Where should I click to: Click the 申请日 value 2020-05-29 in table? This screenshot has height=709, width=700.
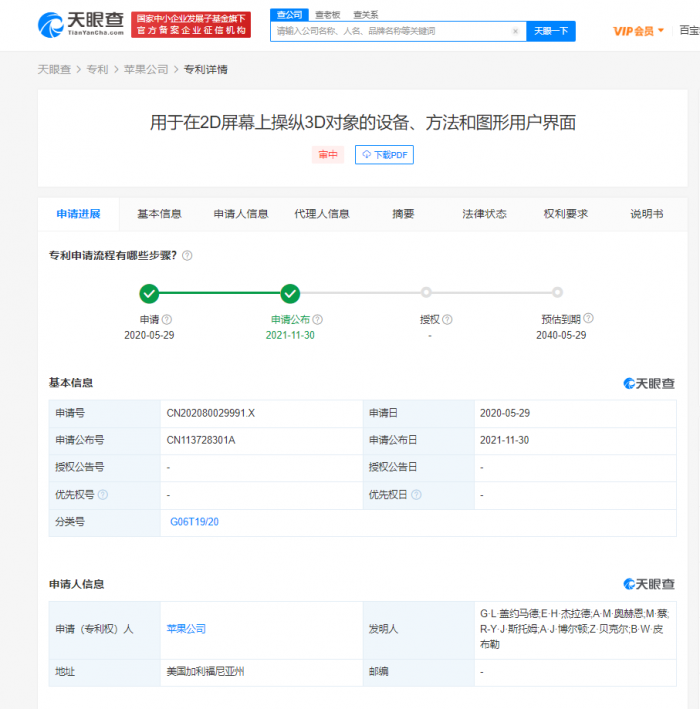click(x=505, y=413)
